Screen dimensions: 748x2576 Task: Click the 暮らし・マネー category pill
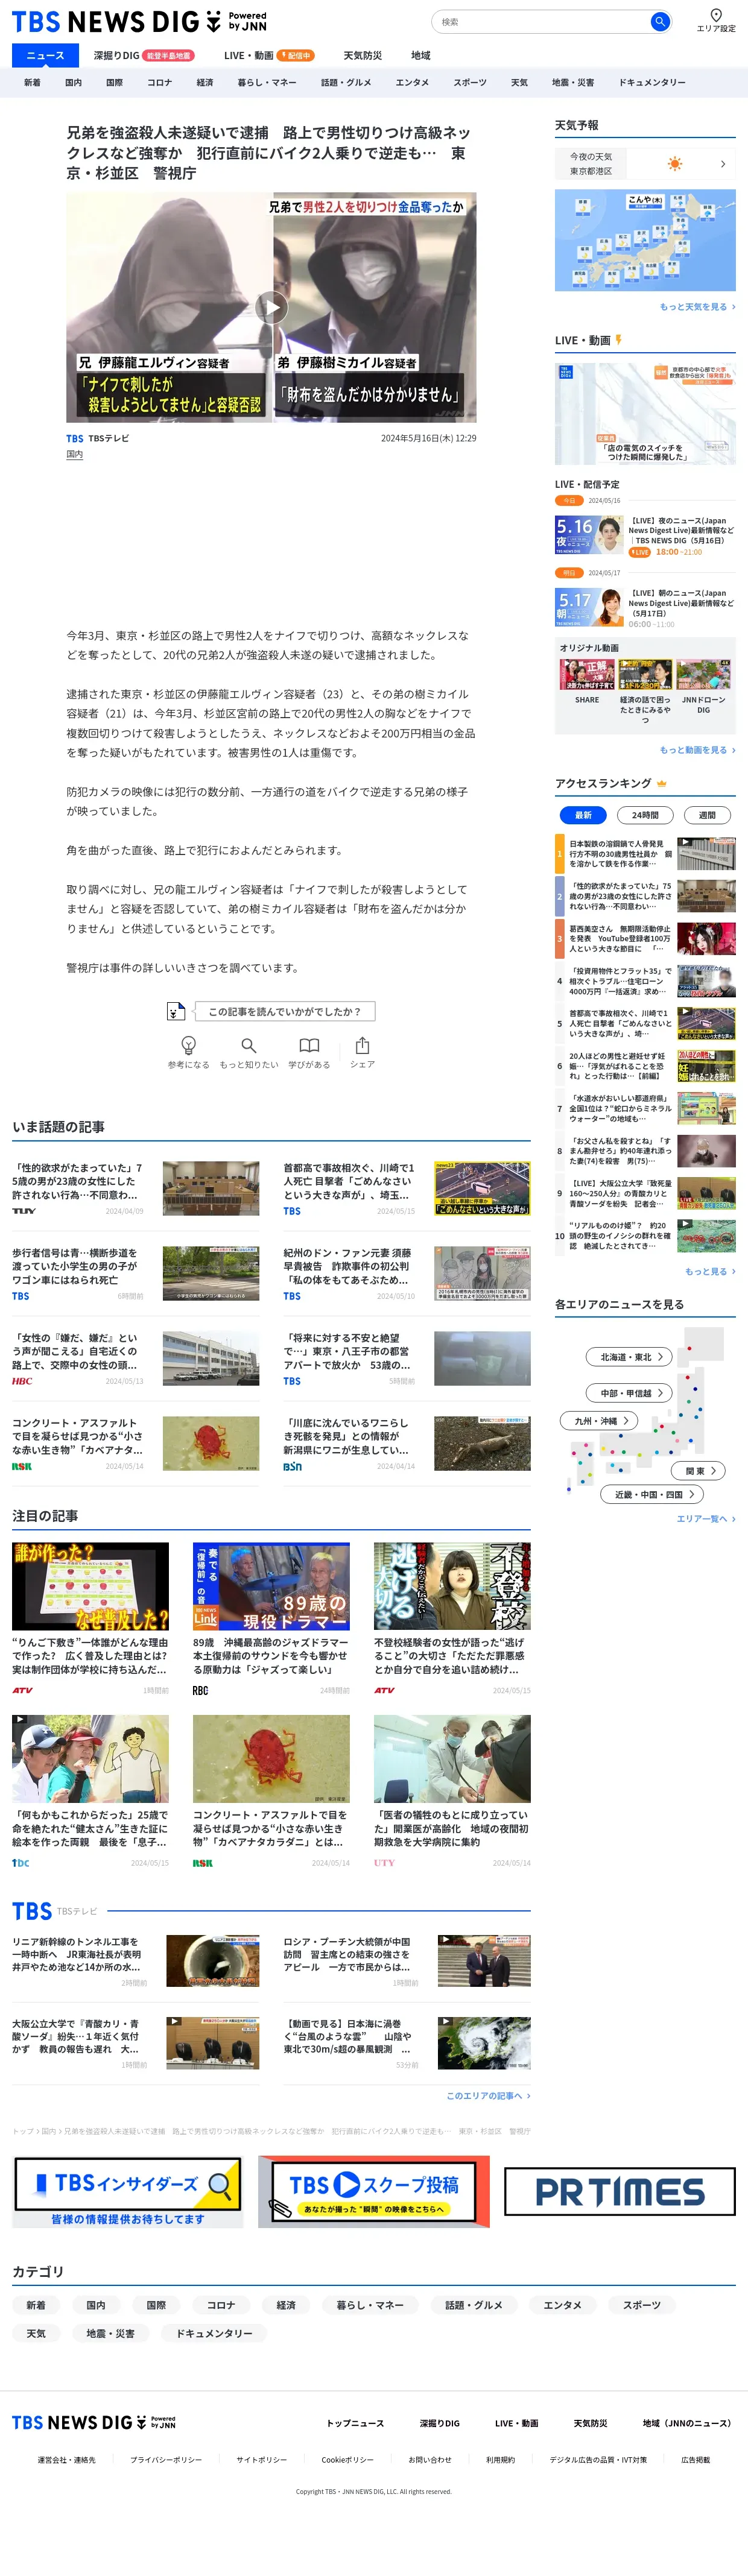point(370,2304)
